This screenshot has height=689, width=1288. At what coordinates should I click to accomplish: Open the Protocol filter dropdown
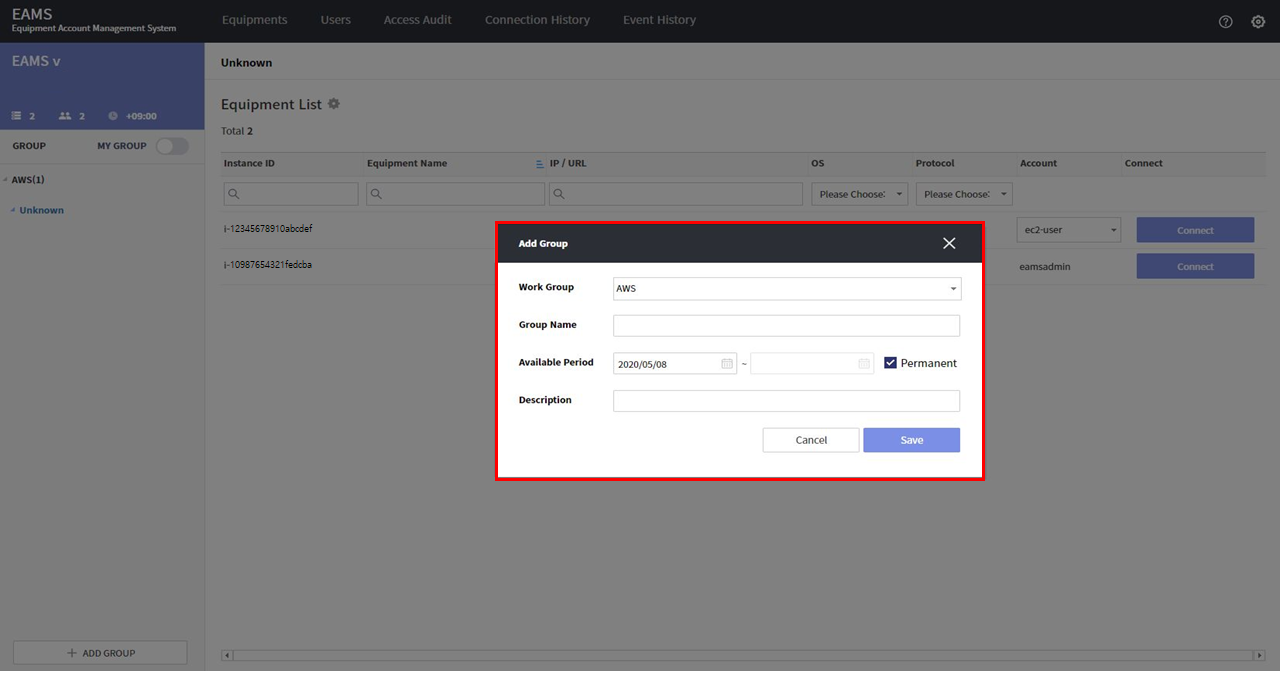[x=964, y=194]
